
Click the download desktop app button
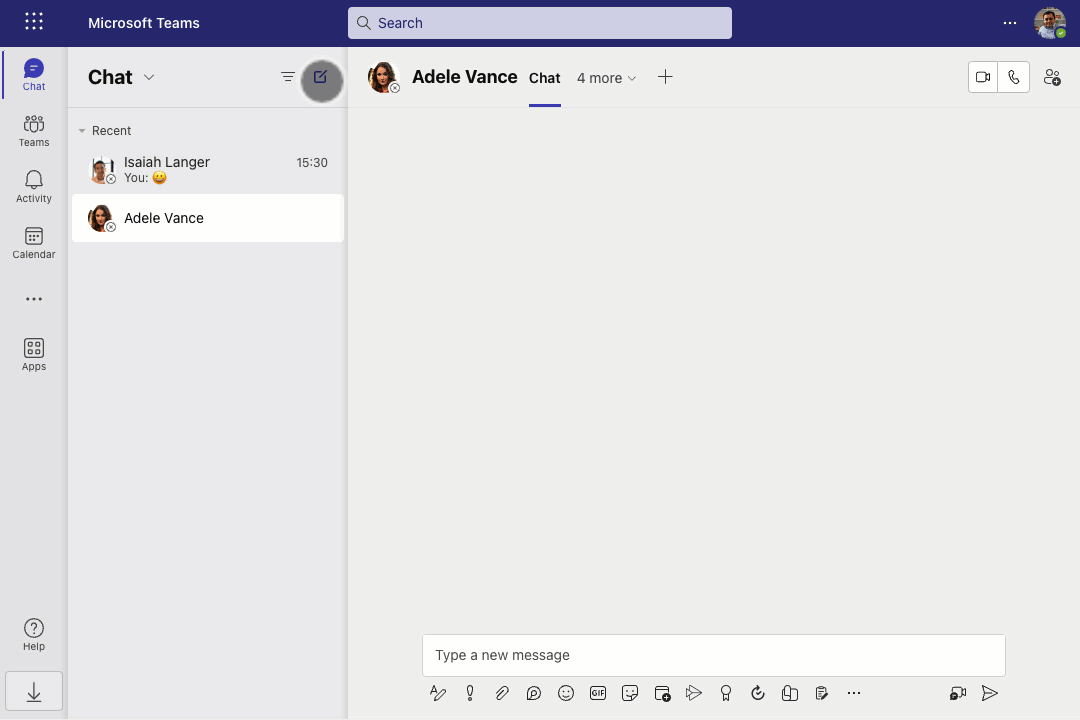[34, 691]
